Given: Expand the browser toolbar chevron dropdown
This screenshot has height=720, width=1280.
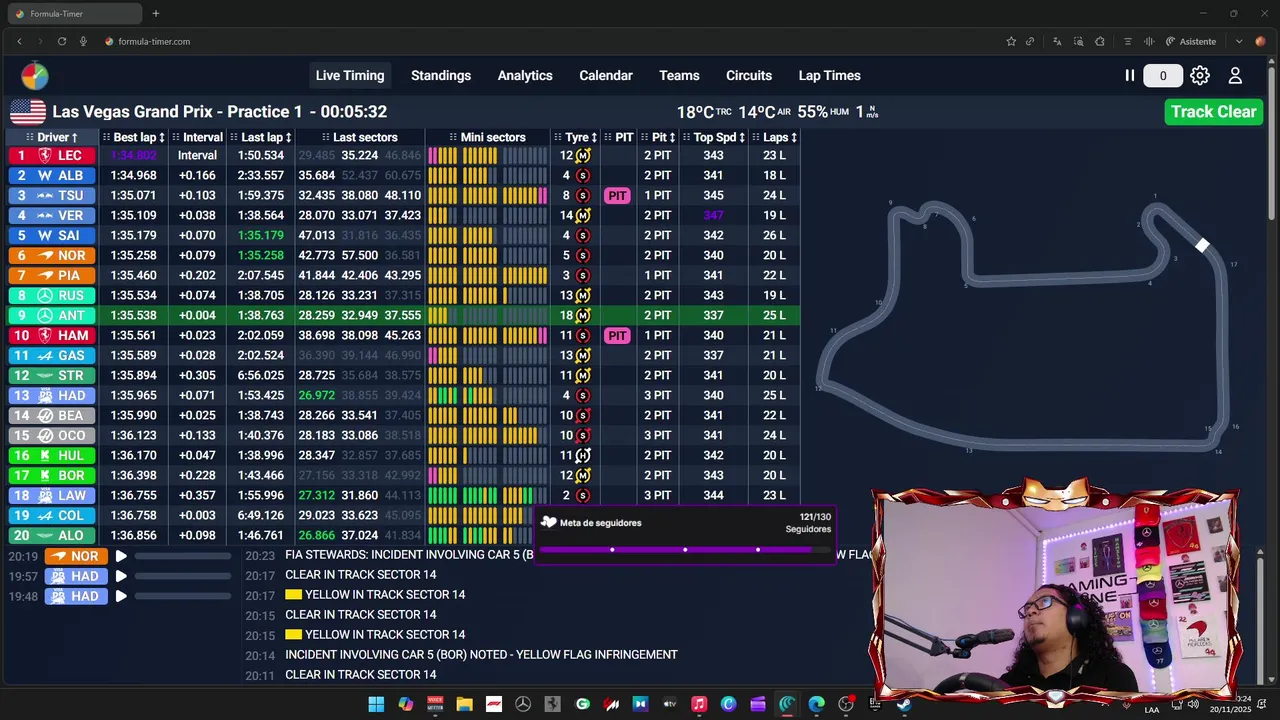Looking at the screenshot, I should coord(1239,41).
